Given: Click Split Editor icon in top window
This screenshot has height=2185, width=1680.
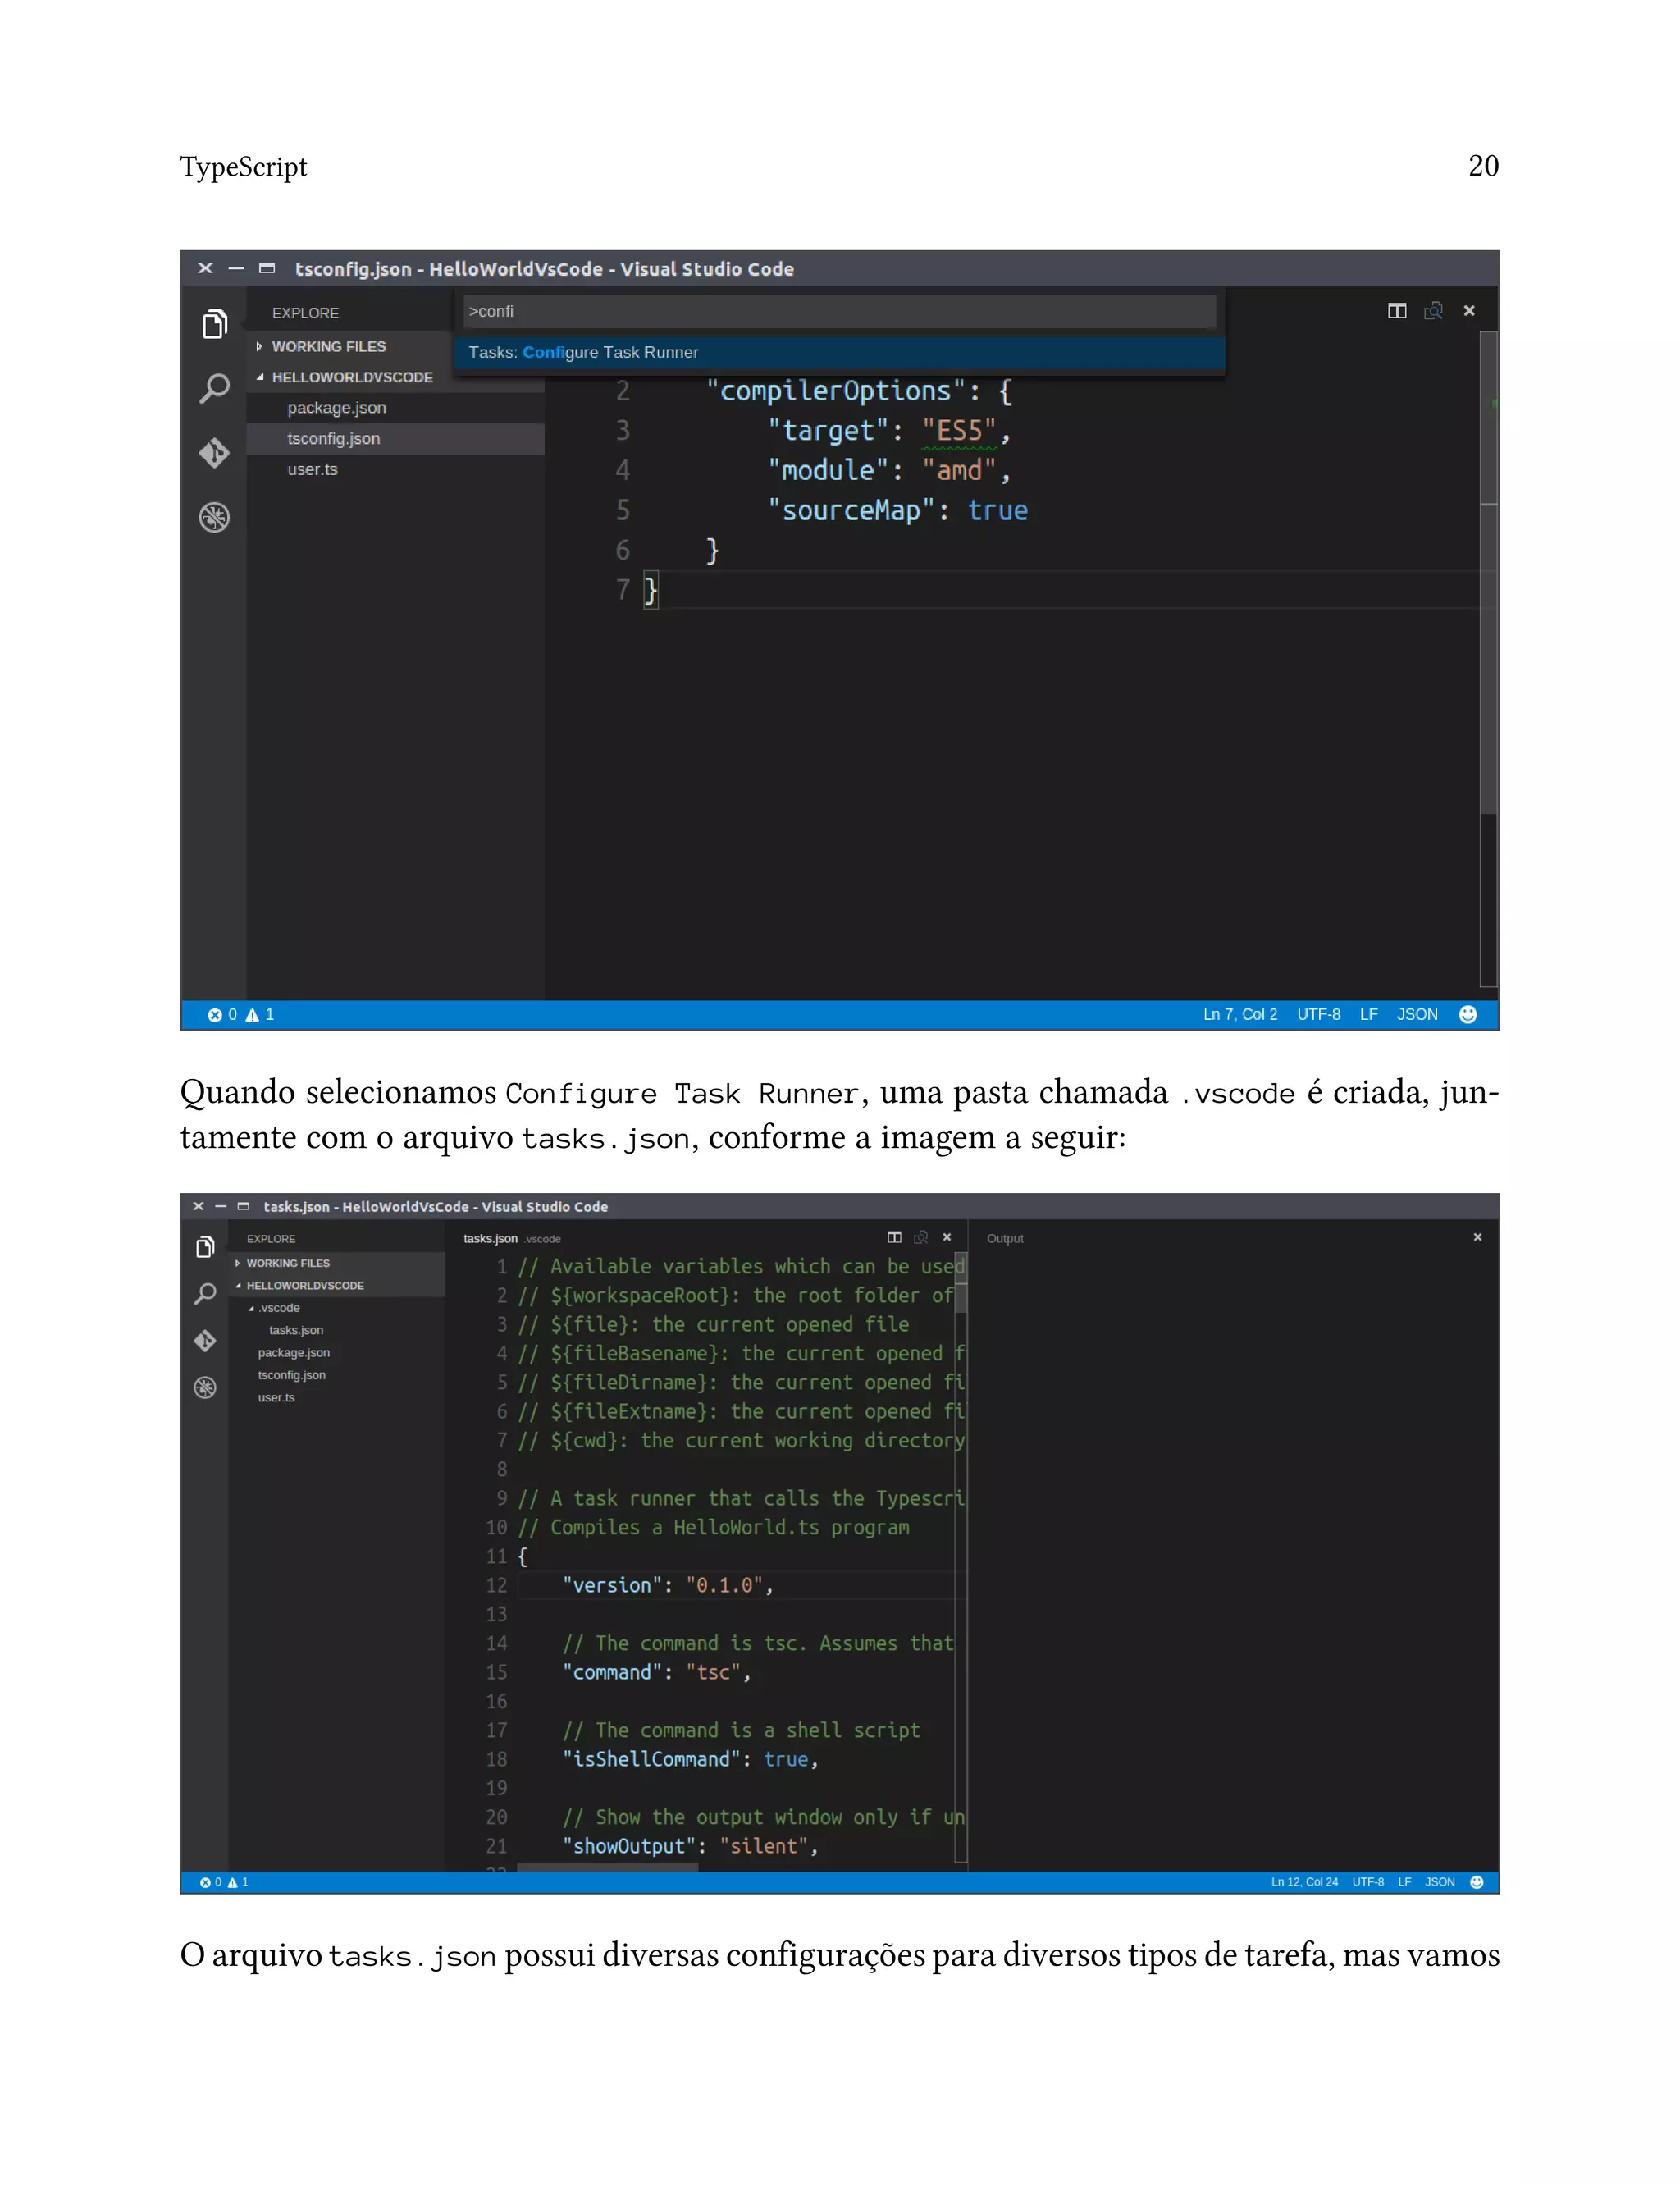Looking at the screenshot, I should [1397, 311].
